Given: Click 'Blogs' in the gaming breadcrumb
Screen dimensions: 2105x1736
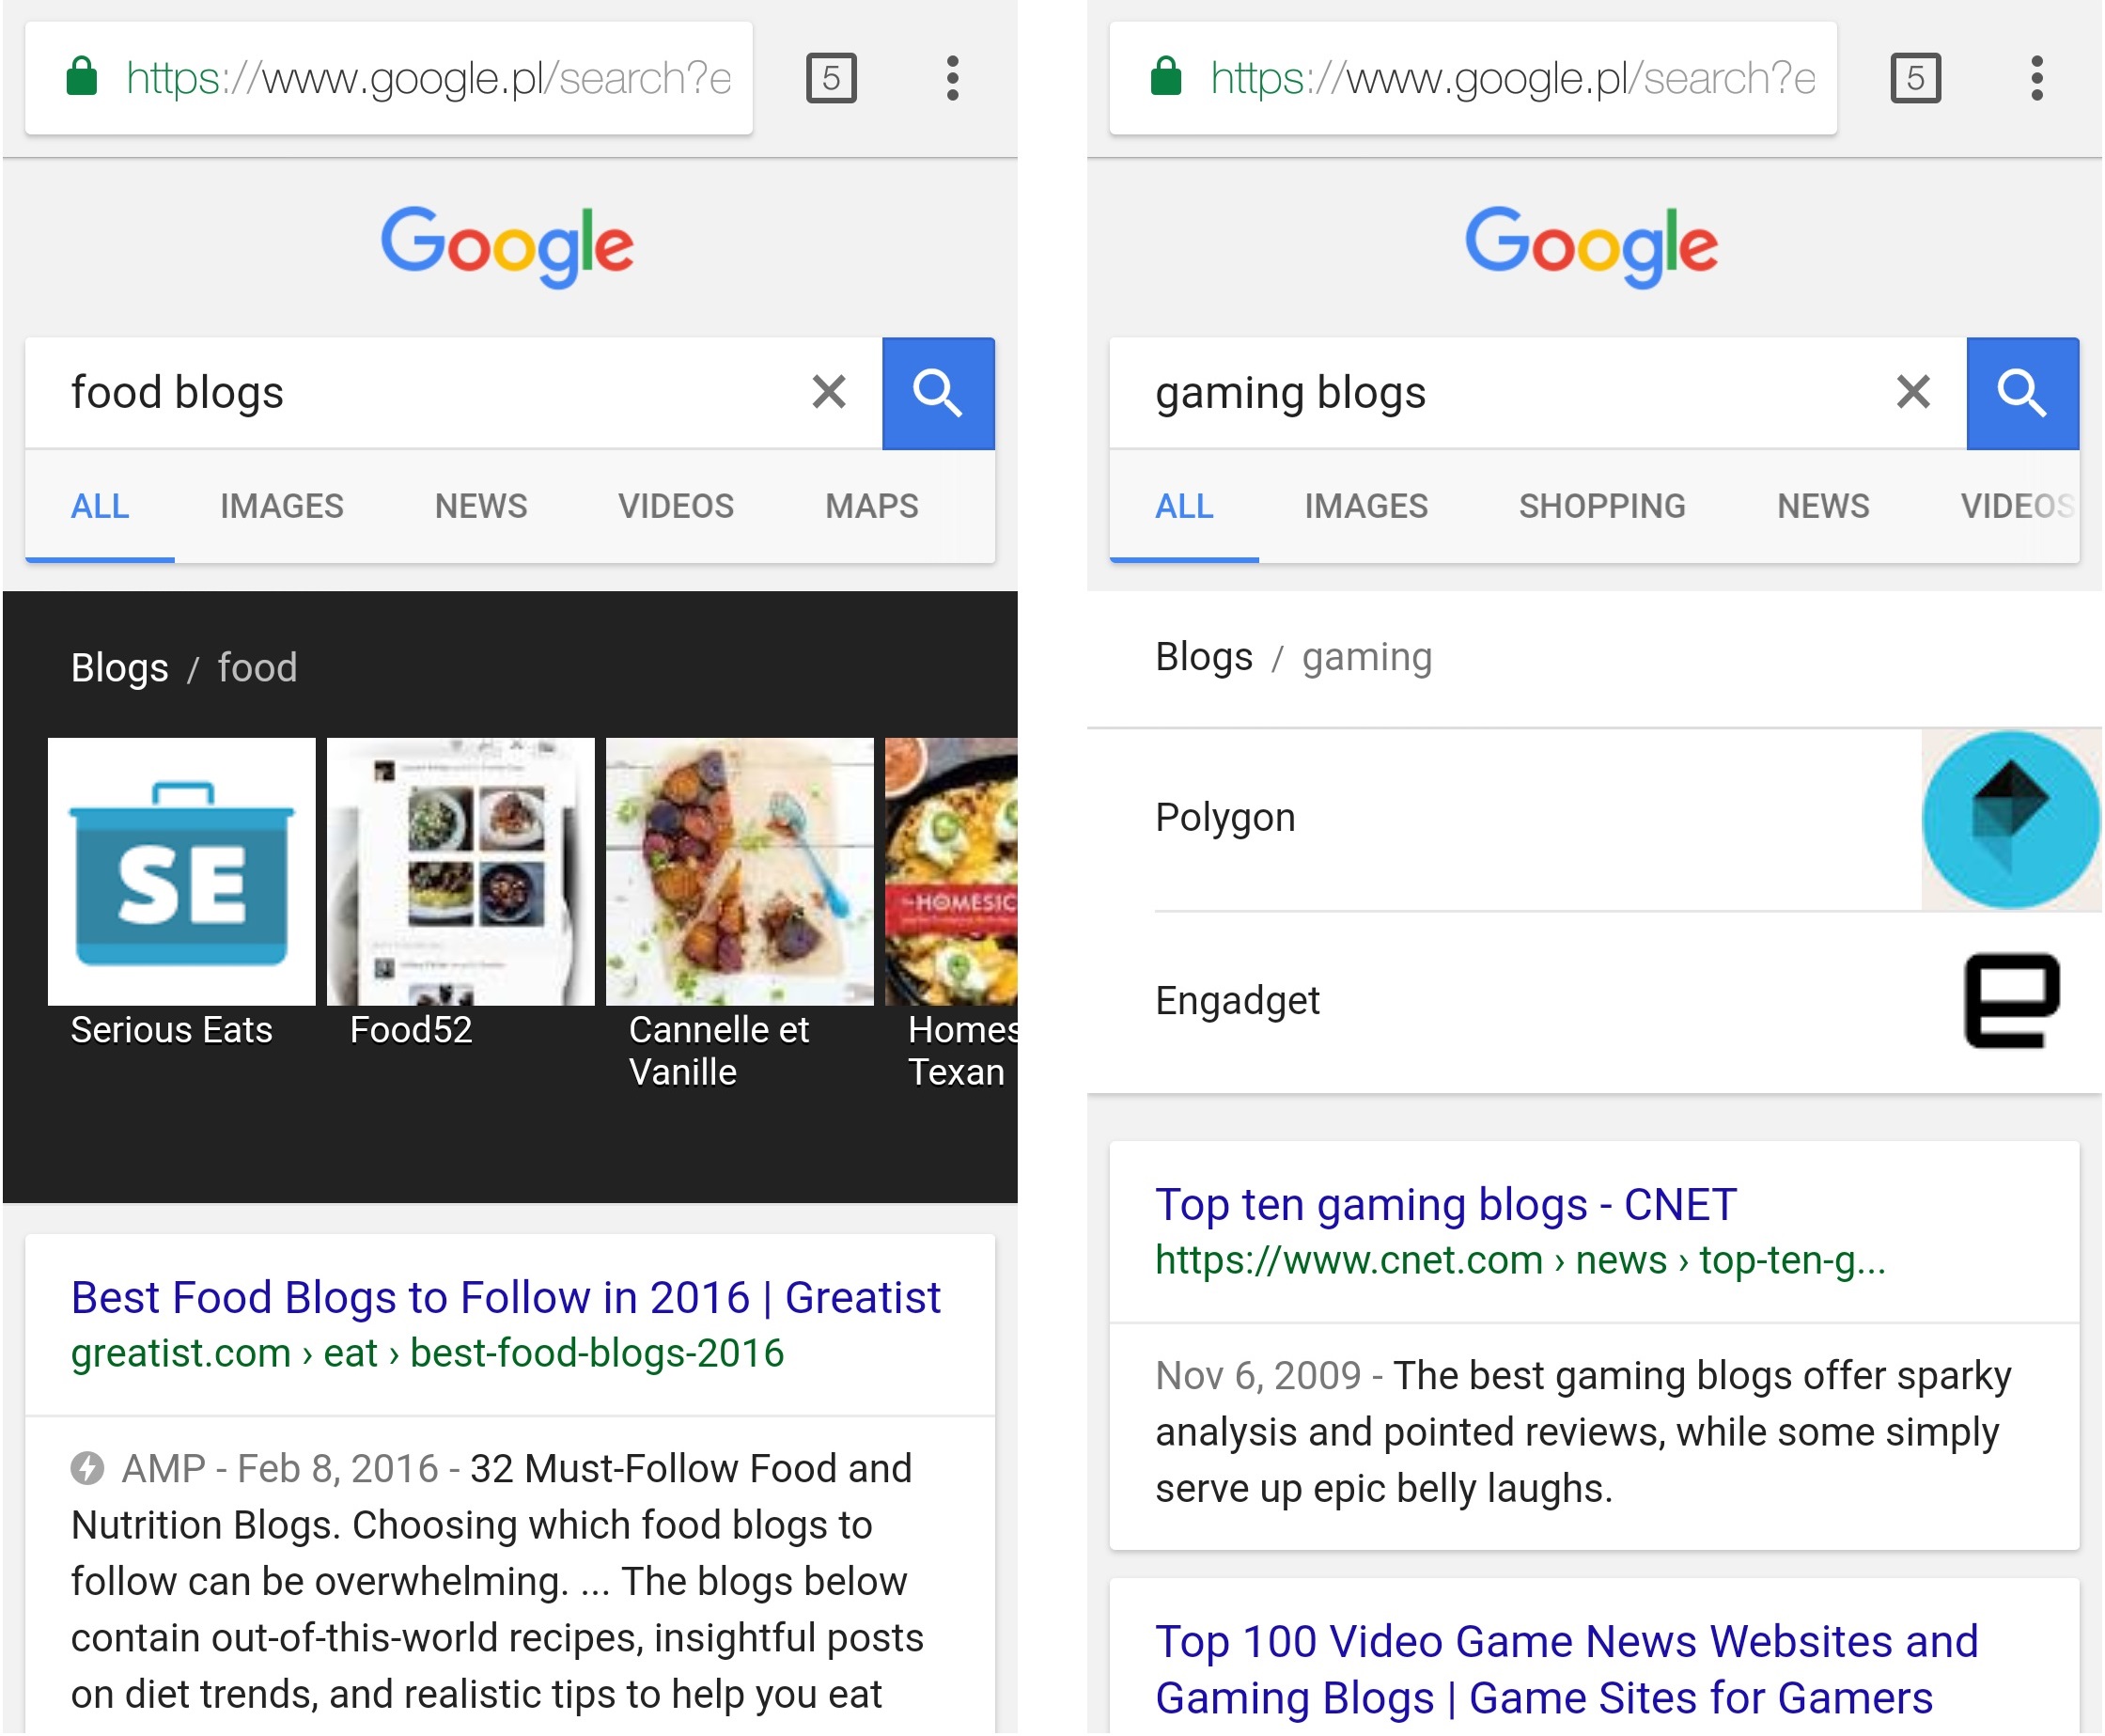Looking at the screenshot, I should 1204,657.
